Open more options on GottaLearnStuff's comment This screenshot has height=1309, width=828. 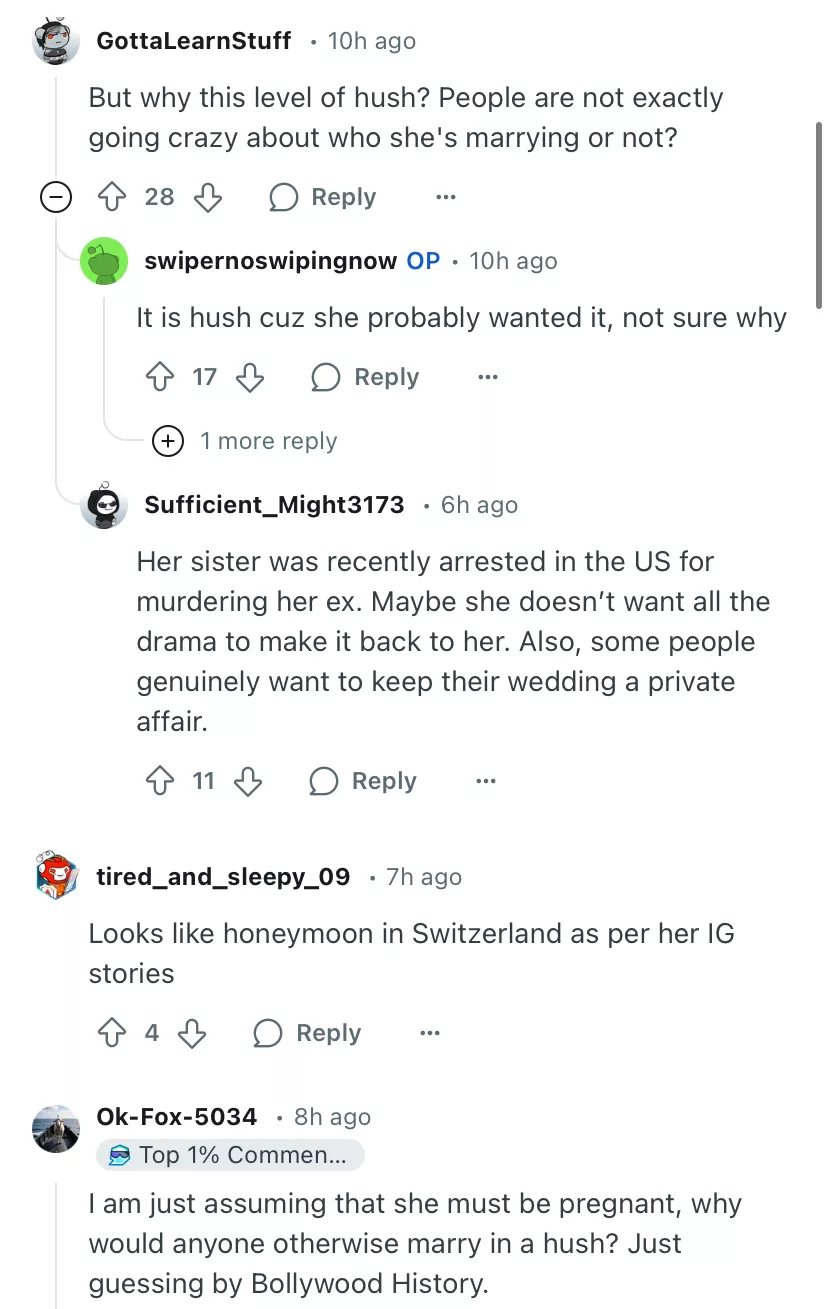[446, 197]
